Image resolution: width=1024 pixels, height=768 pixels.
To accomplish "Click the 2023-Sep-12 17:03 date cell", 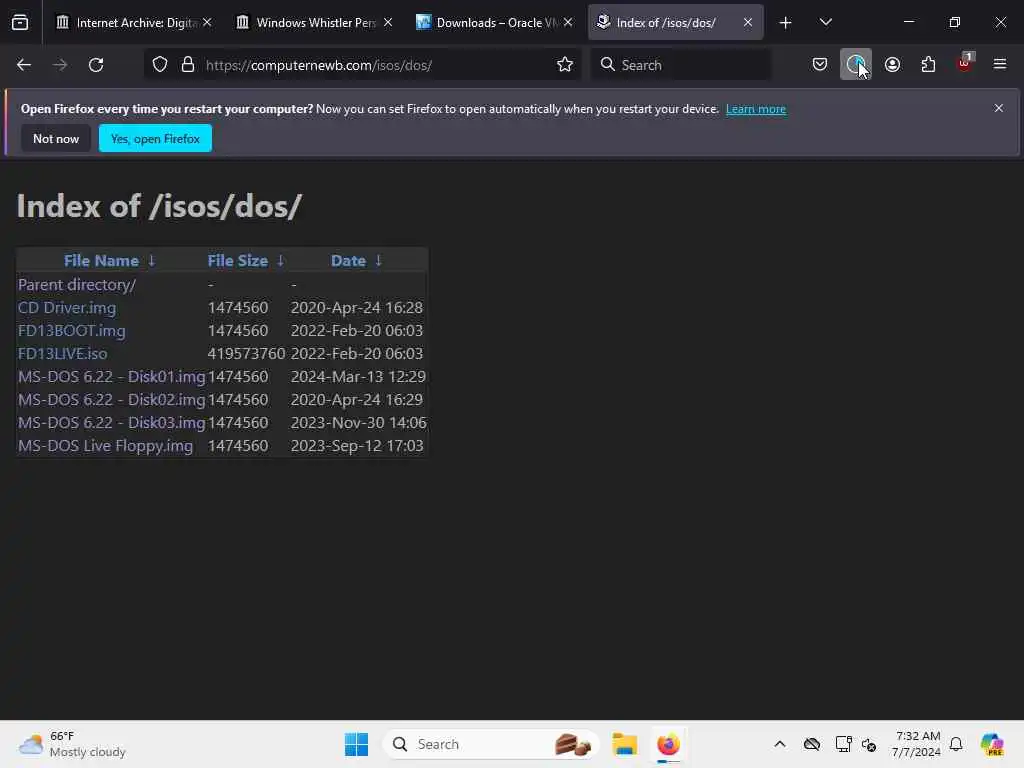I will point(357,445).
